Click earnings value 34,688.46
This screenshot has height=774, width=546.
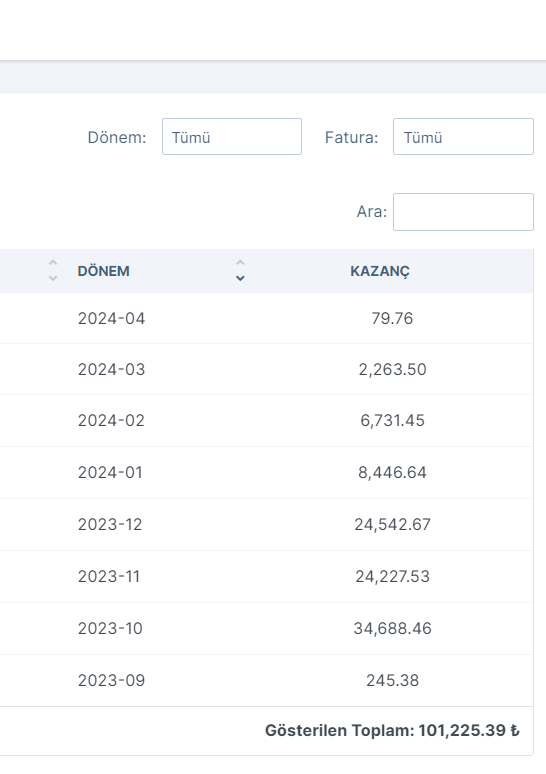(392, 628)
